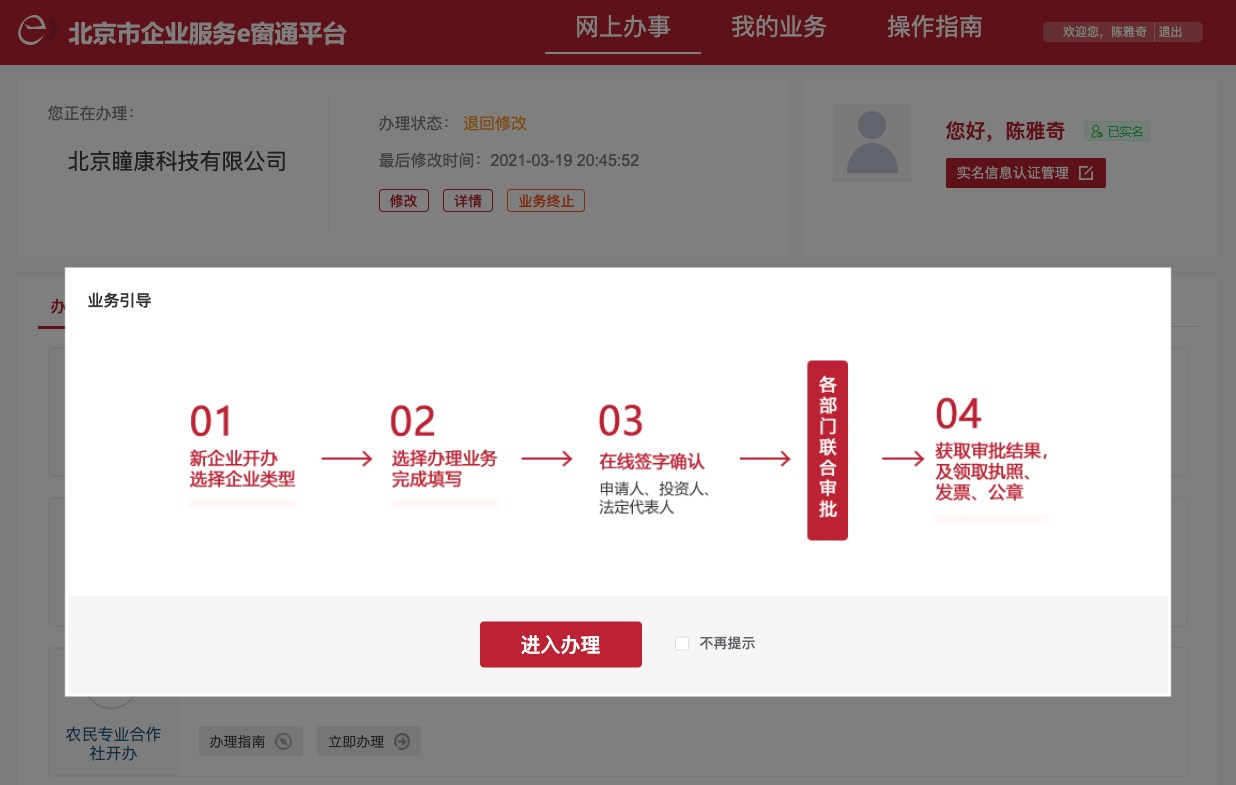Screen dimensions: 1236x785
Task: Click the arrow between steps 01 and 02
Action: (x=346, y=459)
